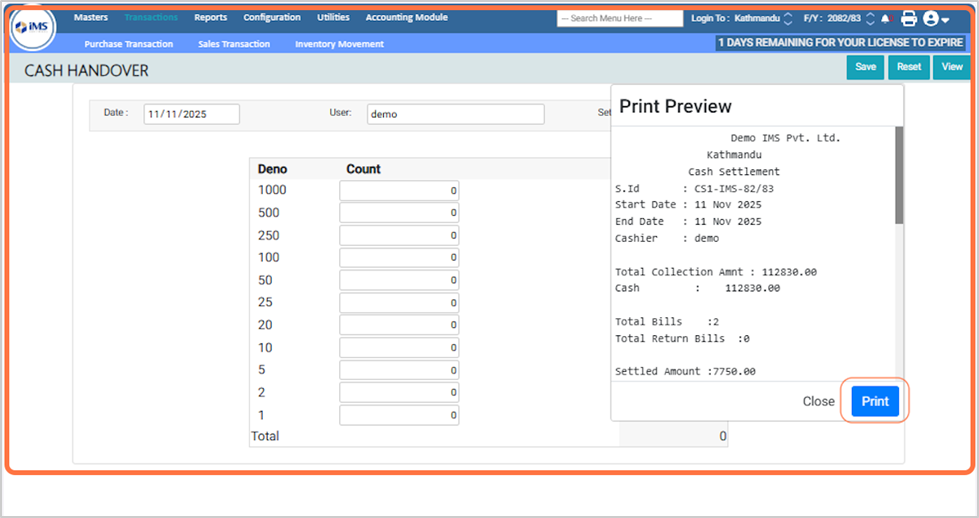The width and height of the screenshot is (979, 518).
Task: Click the Date input field
Action: point(191,114)
